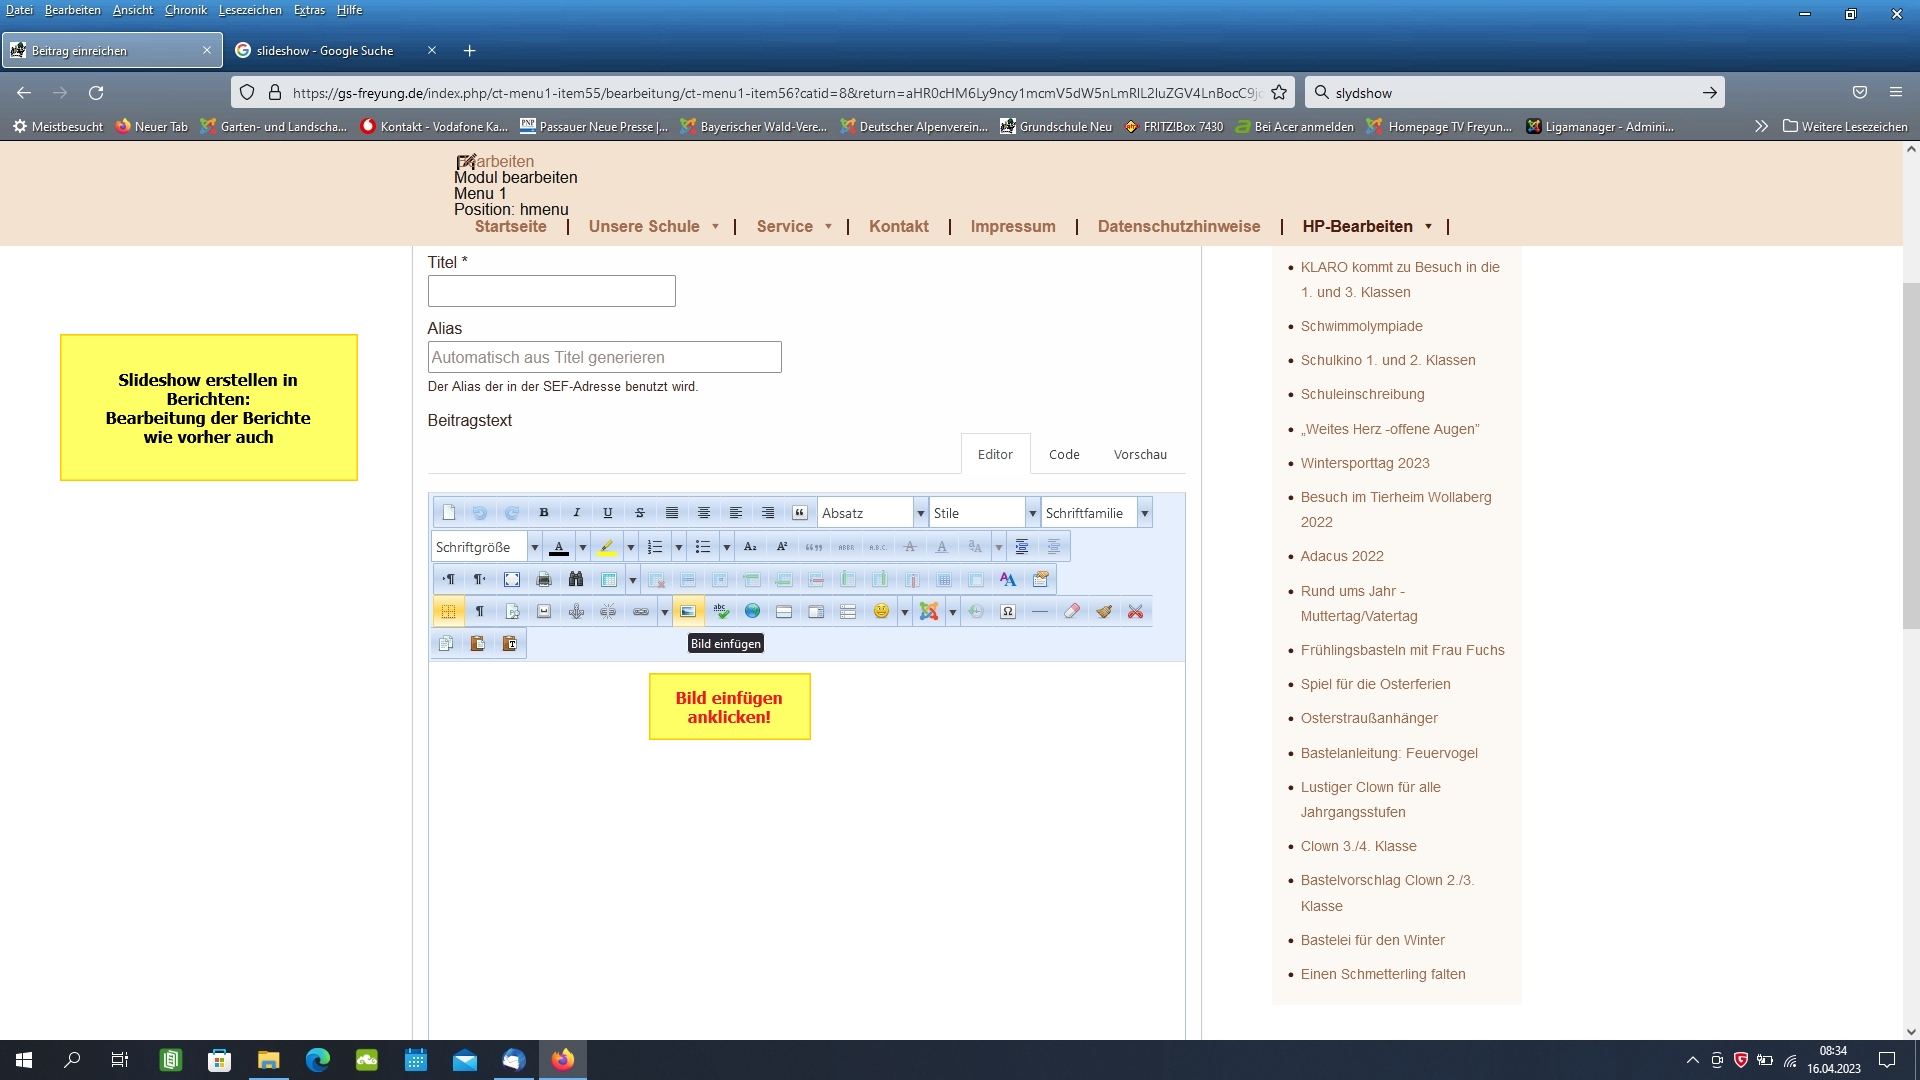
Task: Insert a link with the chain icon
Action: click(641, 611)
